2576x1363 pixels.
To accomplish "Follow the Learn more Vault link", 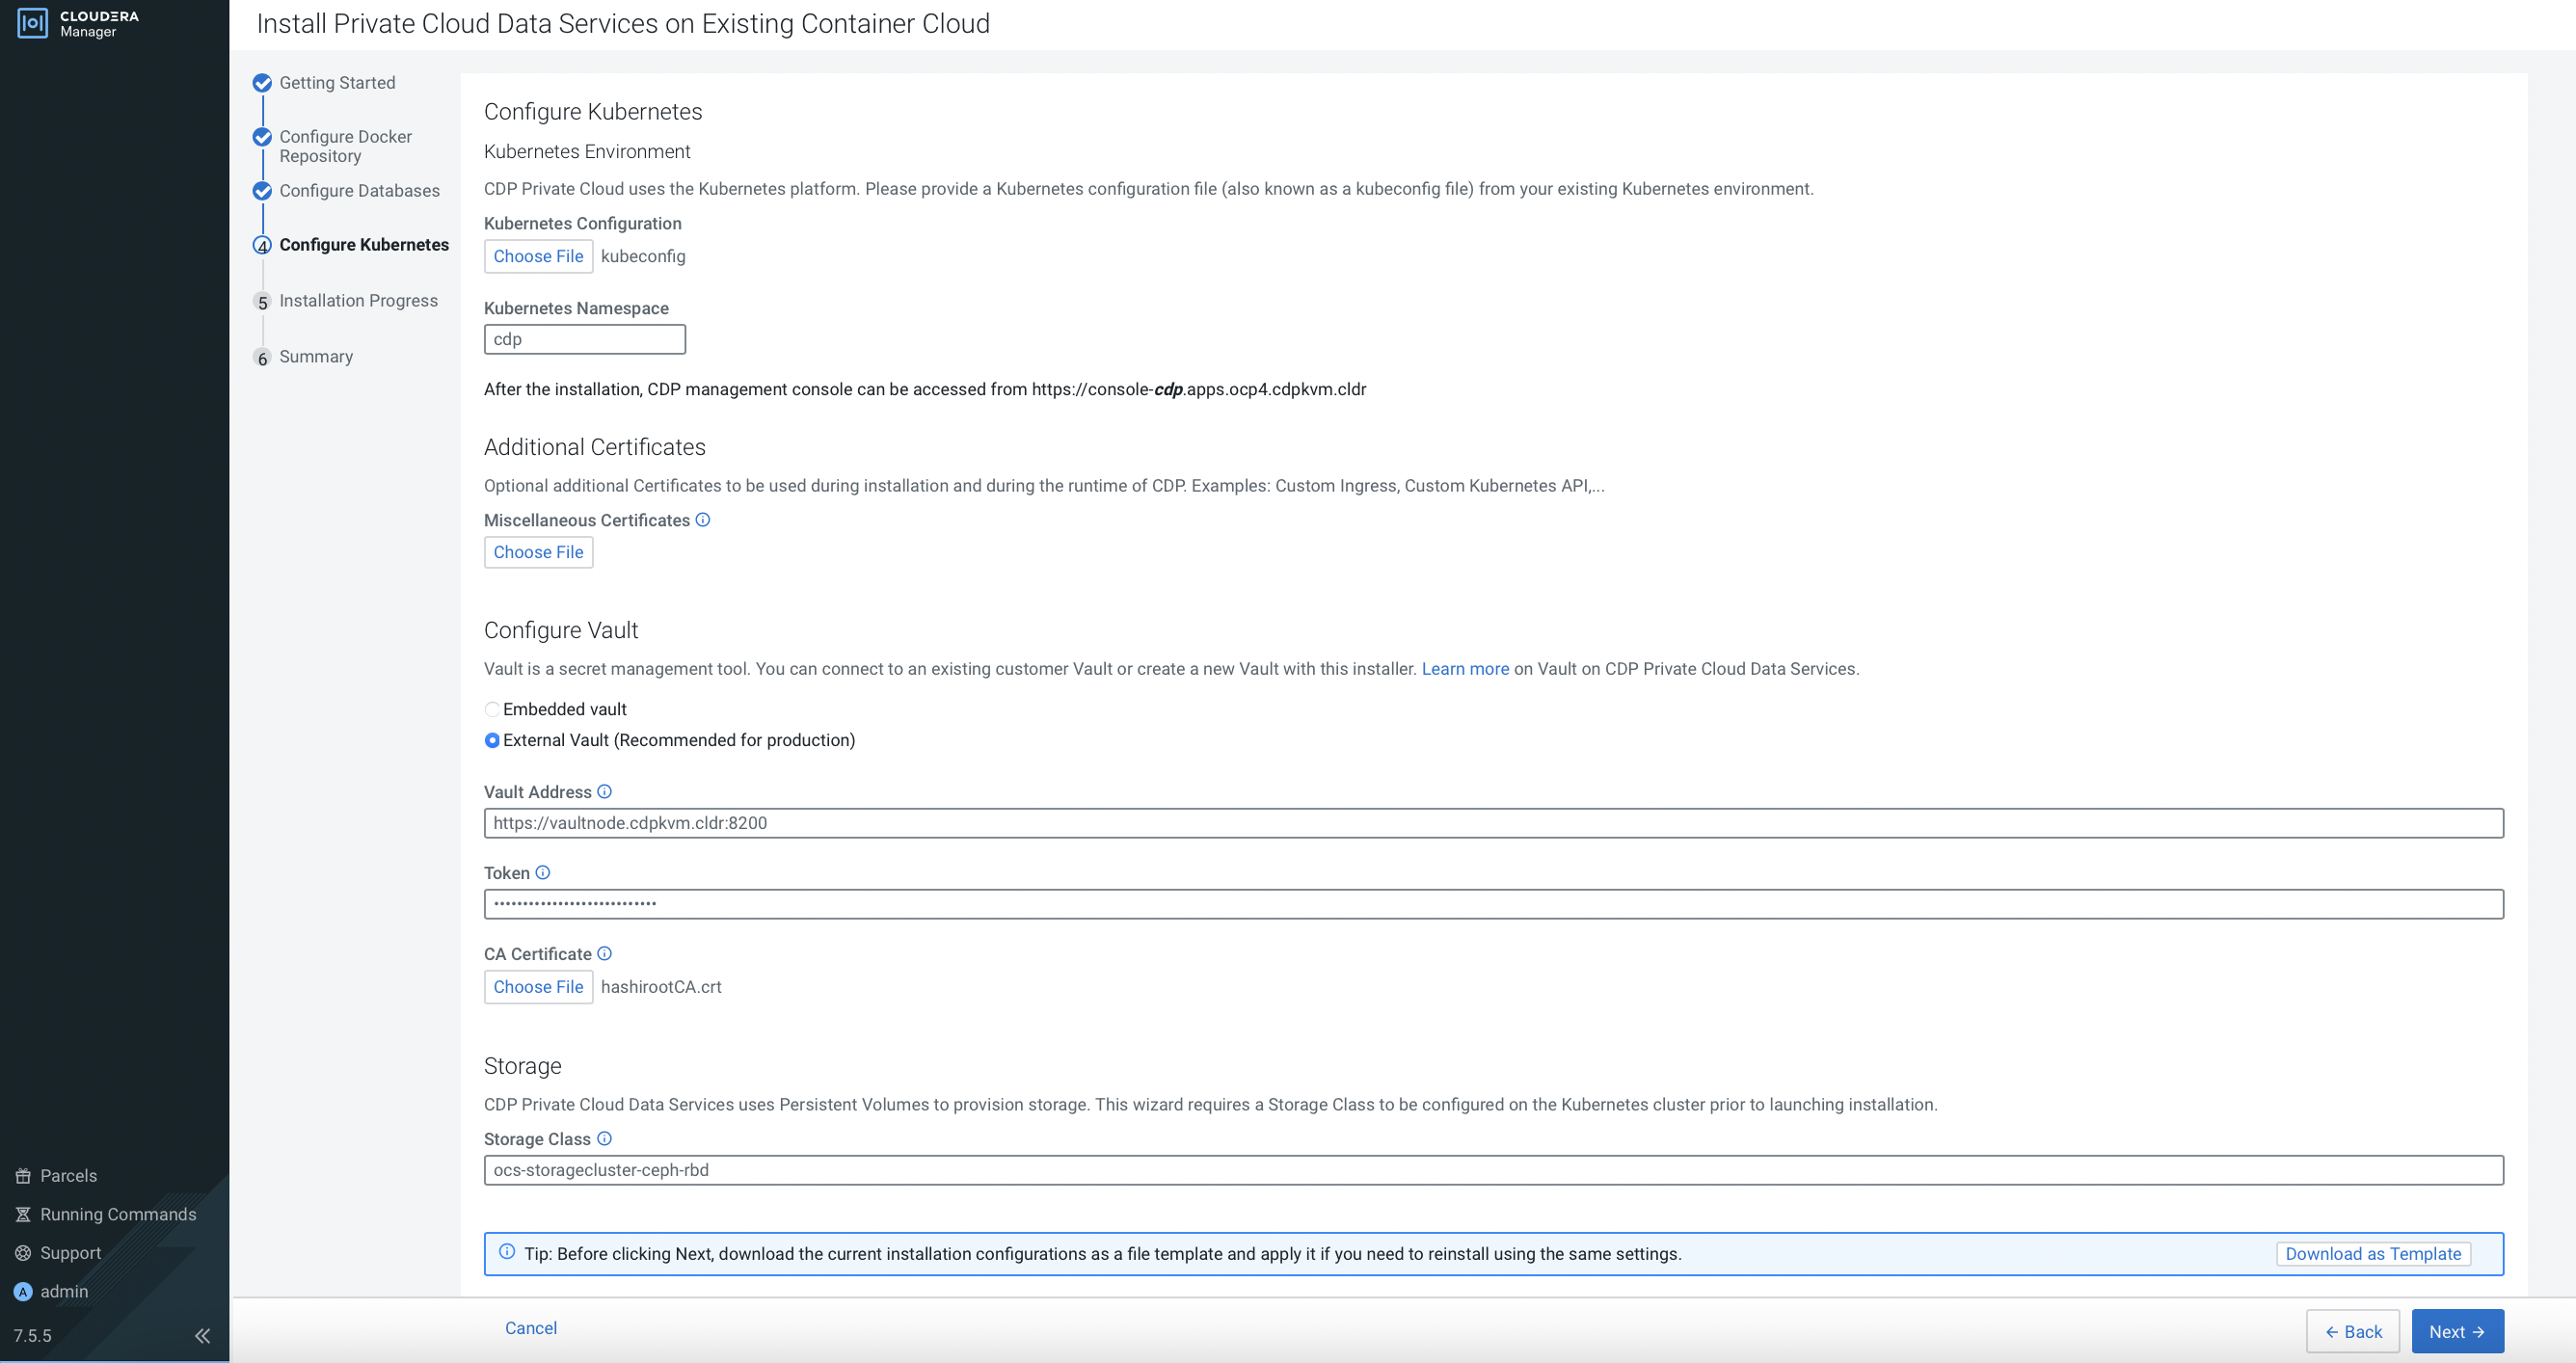I will click(x=1465, y=669).
